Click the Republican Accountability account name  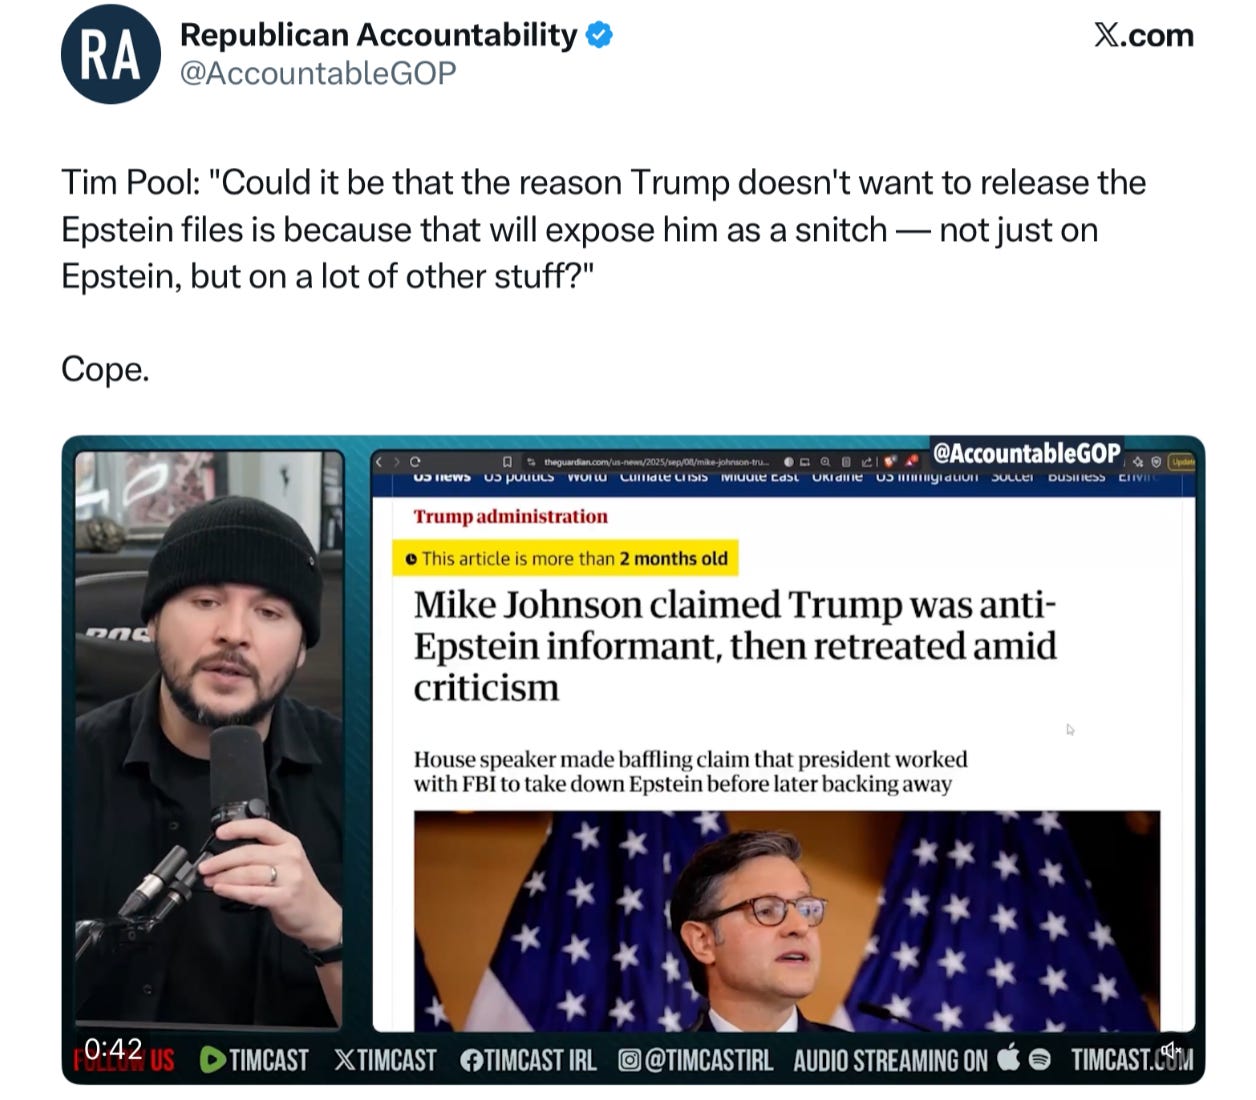click(379, 35)
